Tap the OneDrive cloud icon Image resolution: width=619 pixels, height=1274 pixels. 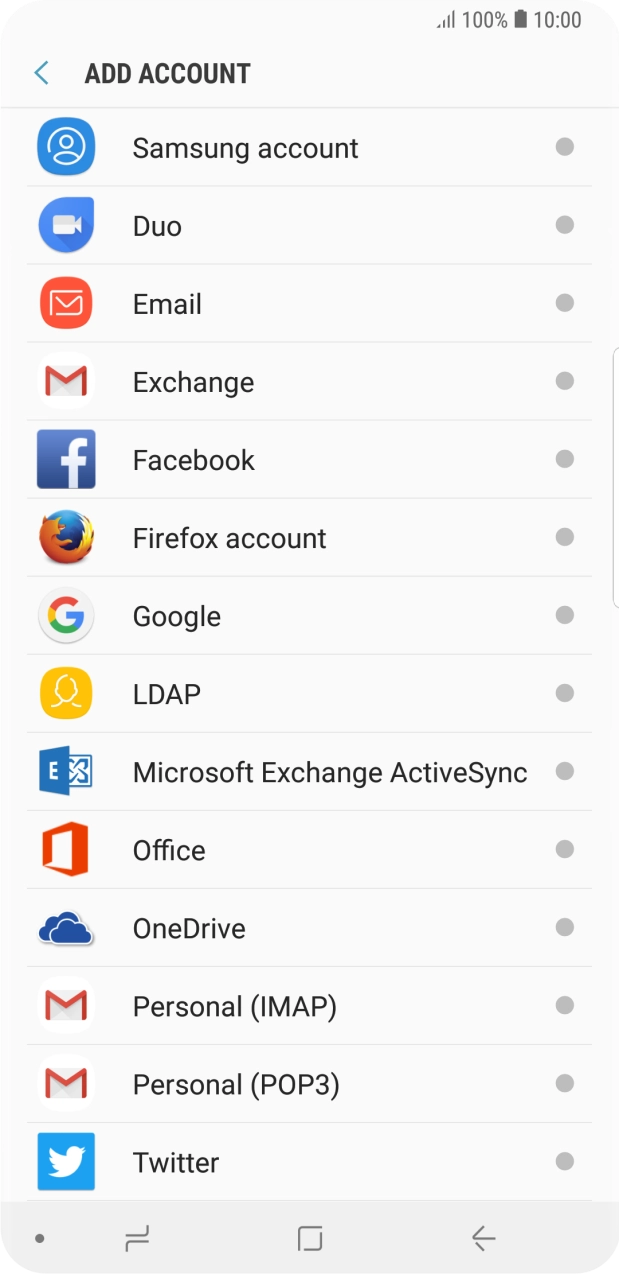click(66, 928)
